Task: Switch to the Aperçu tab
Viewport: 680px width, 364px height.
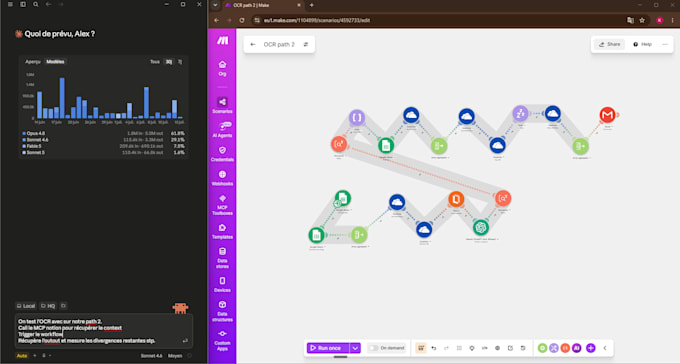Action: (x=33, y=62)
